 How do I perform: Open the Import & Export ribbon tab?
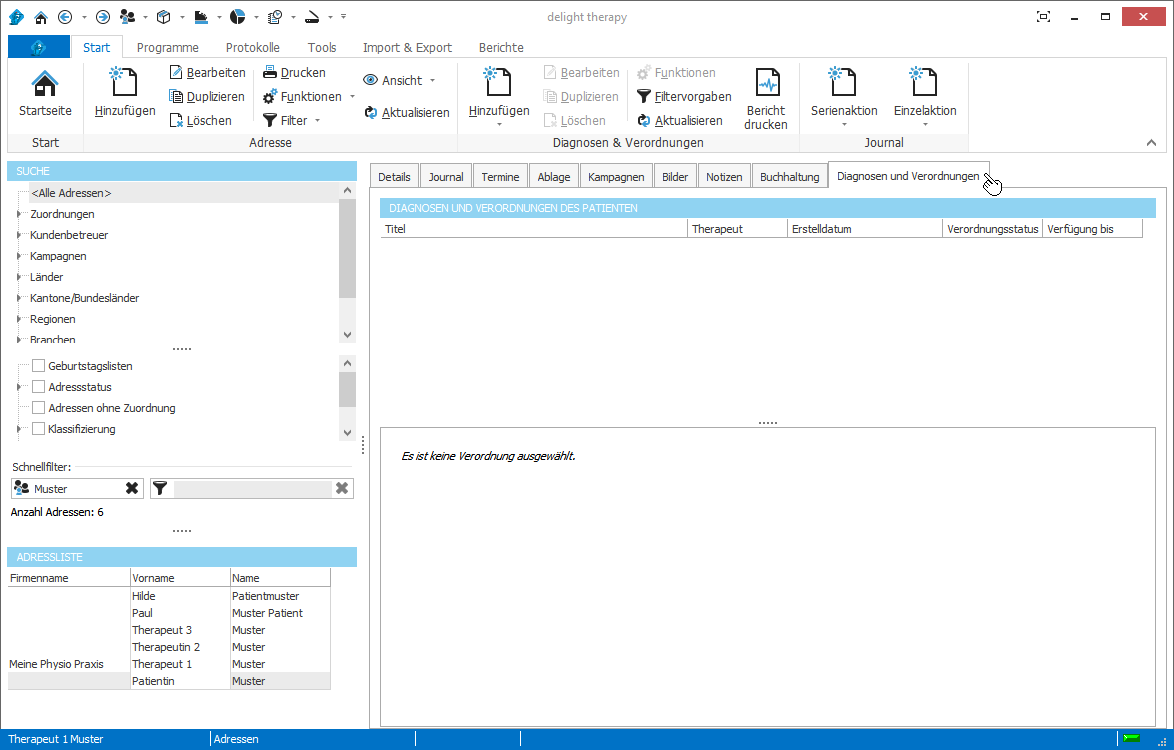[x=407, y=47]
